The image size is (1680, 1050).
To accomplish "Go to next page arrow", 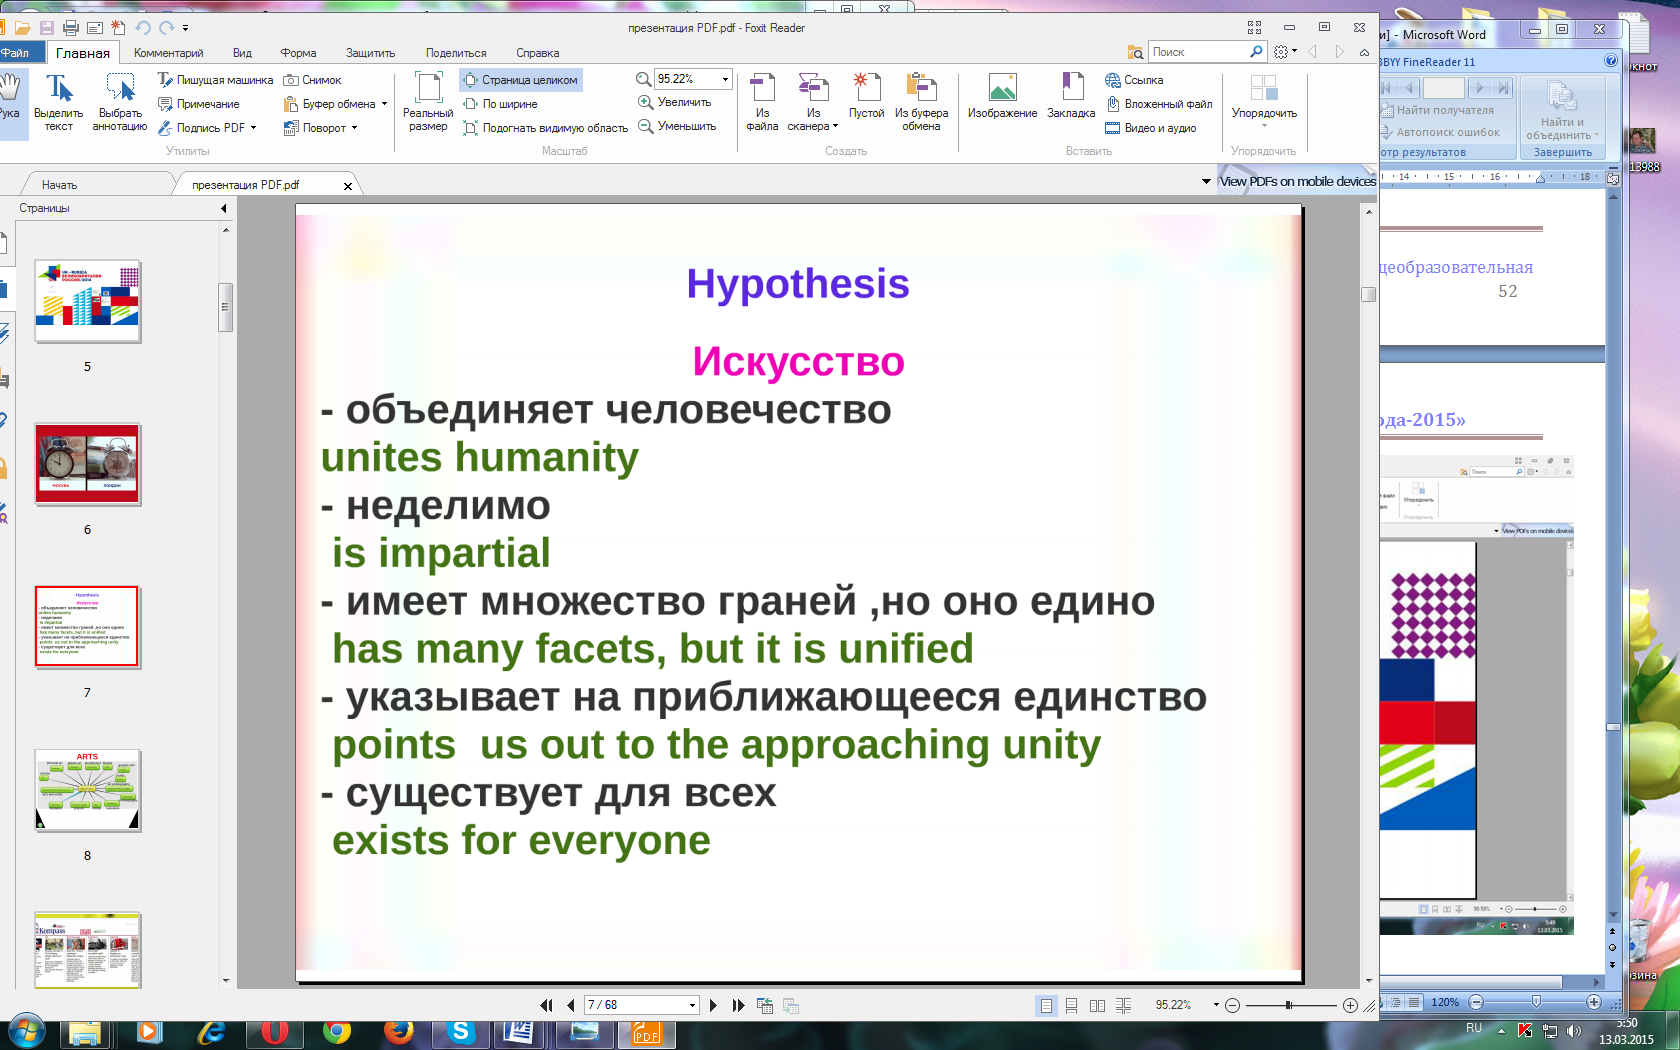I will [713, 1005].
